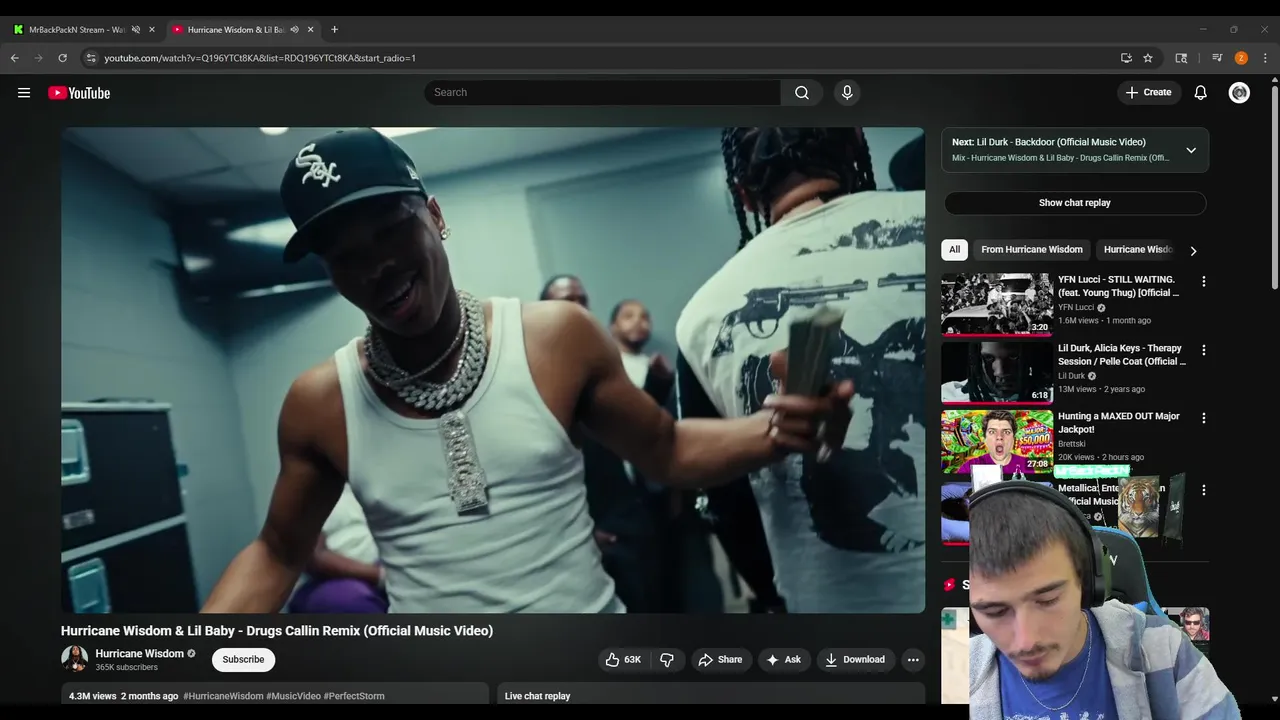1280x720 pixels.
Task: Close the Hurricane Wisdom & Lil Baby tab
Action: 310,29
